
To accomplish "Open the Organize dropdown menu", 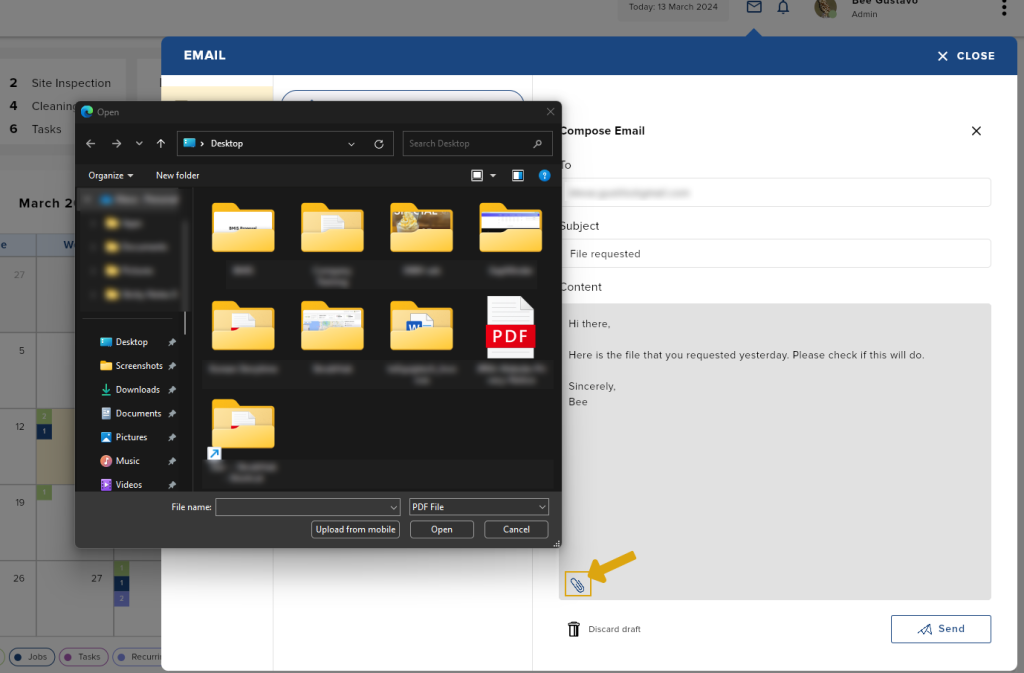I will coord(110,176).
